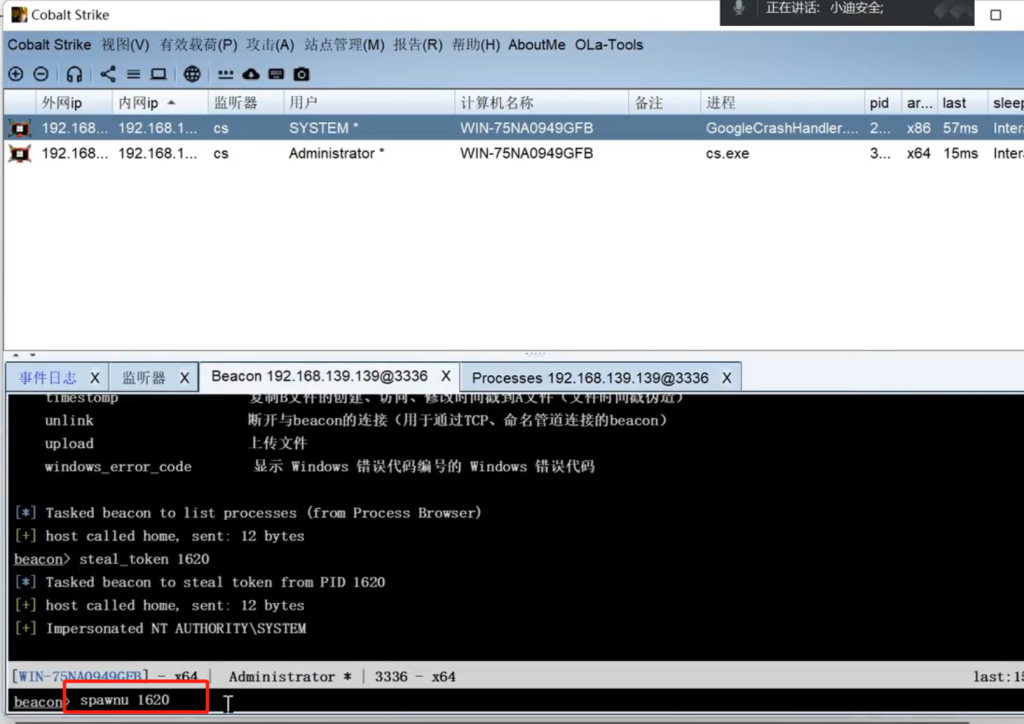1024x724 pixels.
Task: Open the AboutMe menu
Action: pos(537,45)
